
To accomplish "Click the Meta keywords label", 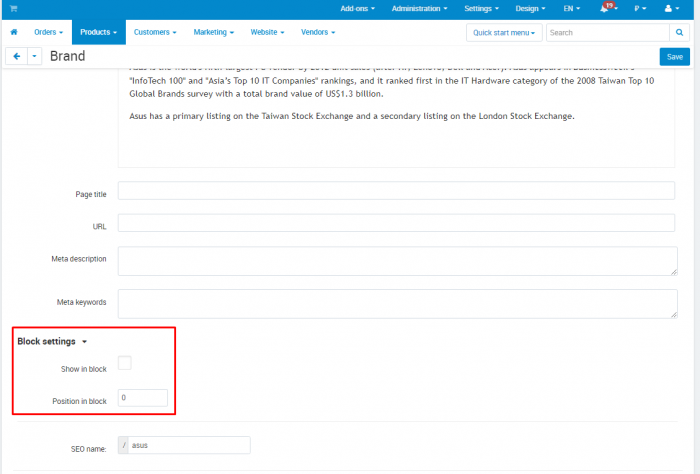I will [82, 302].
